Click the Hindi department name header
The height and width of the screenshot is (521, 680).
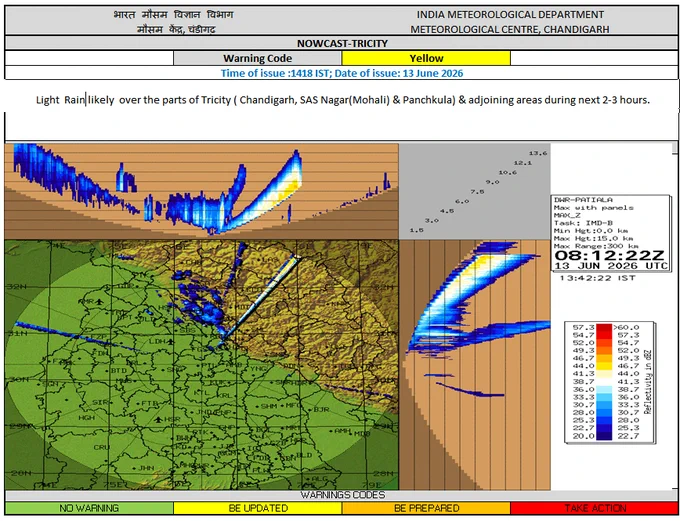(173, 15)
